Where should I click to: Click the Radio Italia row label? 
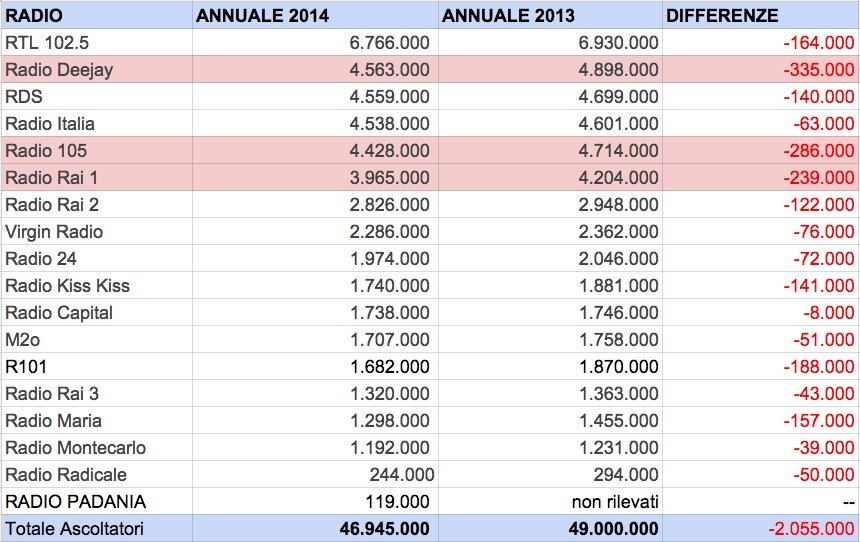pos(50,123)
